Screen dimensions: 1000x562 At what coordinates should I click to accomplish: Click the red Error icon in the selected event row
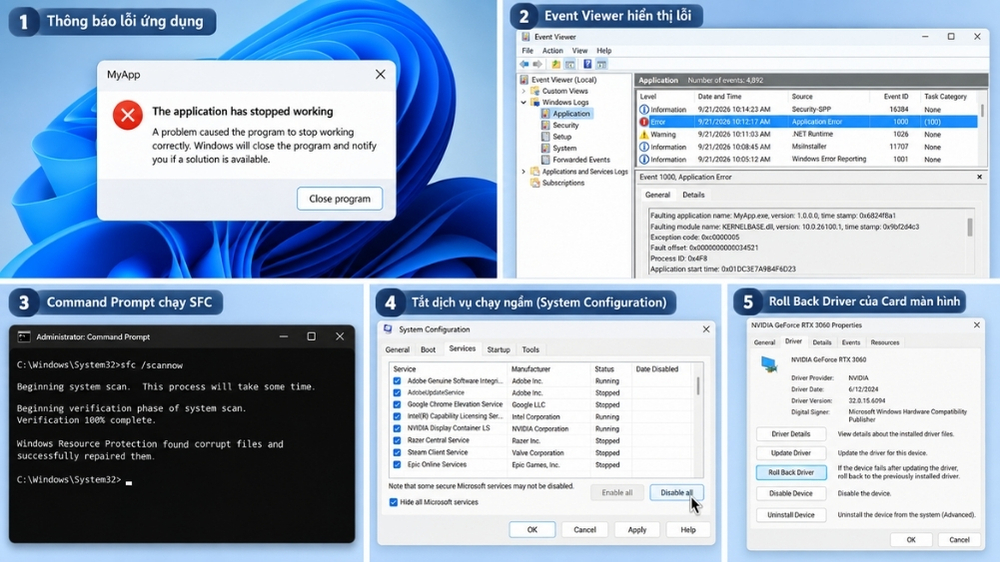[644, 122]
